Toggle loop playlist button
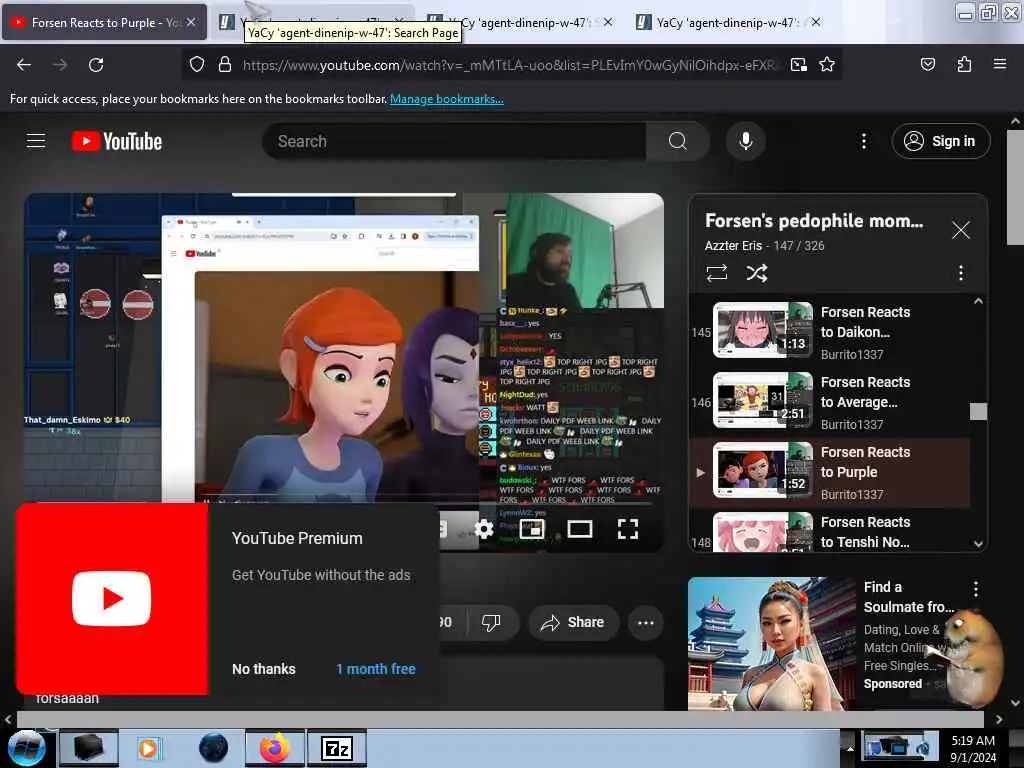Screen dimensions: 1024x768 (716, 273)
